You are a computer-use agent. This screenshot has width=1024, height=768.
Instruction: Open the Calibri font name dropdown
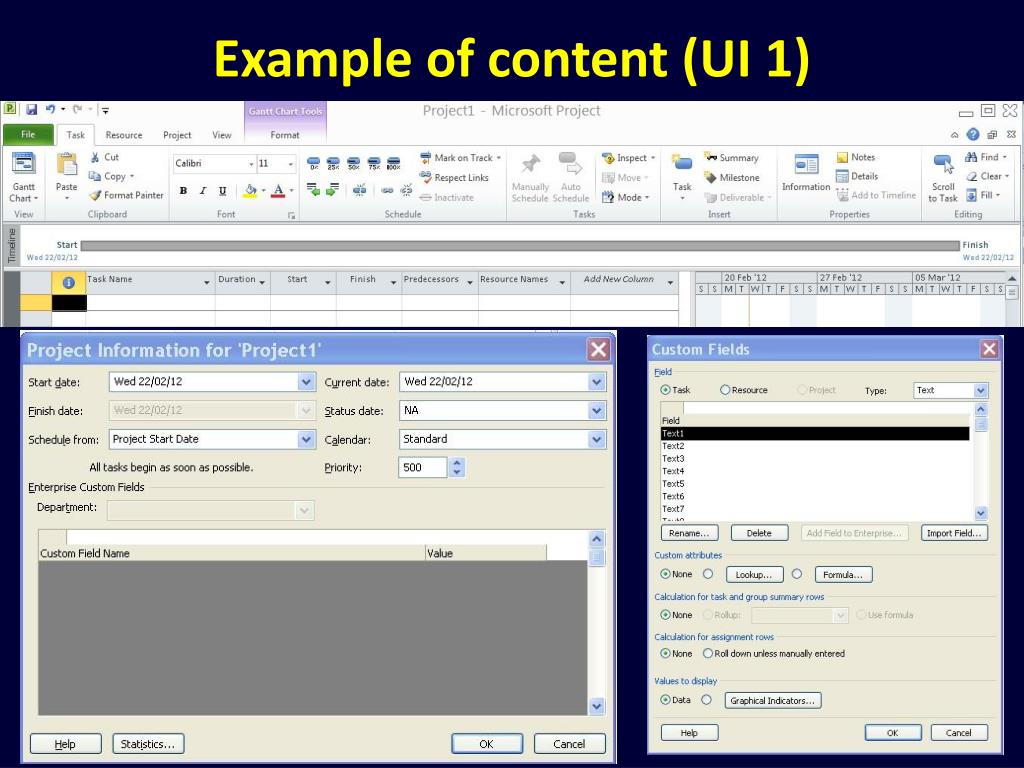[251, 164]
